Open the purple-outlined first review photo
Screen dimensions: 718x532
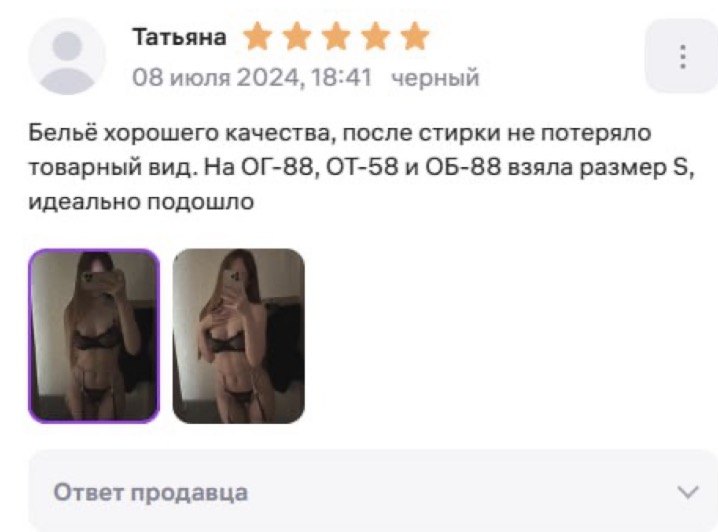tap(94, 336)
